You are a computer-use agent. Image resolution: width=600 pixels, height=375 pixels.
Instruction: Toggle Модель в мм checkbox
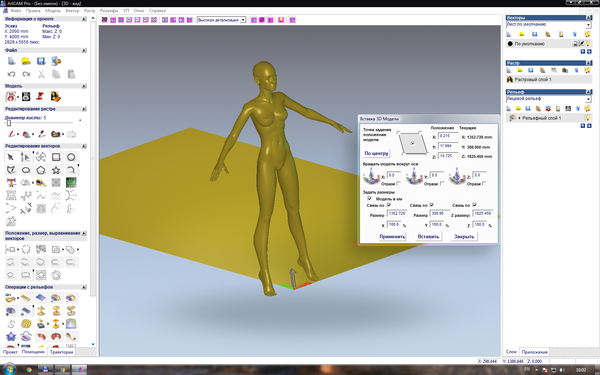(x=369, y=199)
